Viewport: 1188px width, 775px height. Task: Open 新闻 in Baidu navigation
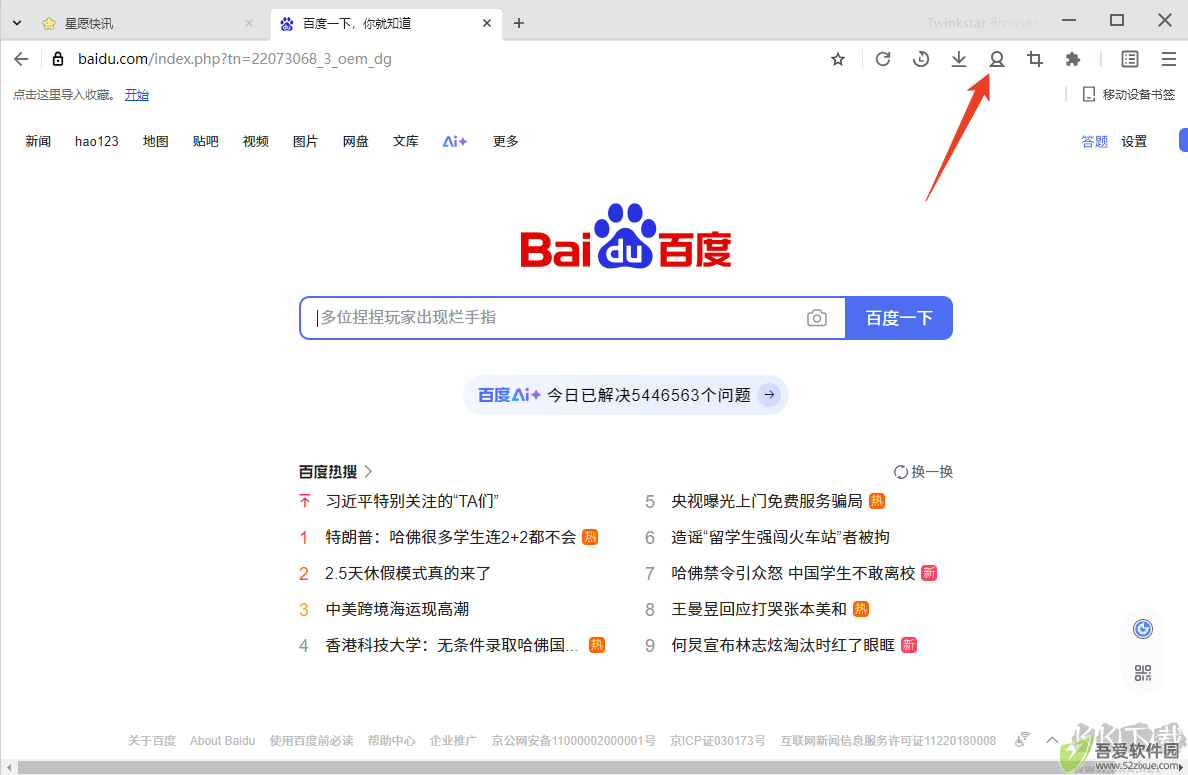pyautogui.click(x=38, y=141)
